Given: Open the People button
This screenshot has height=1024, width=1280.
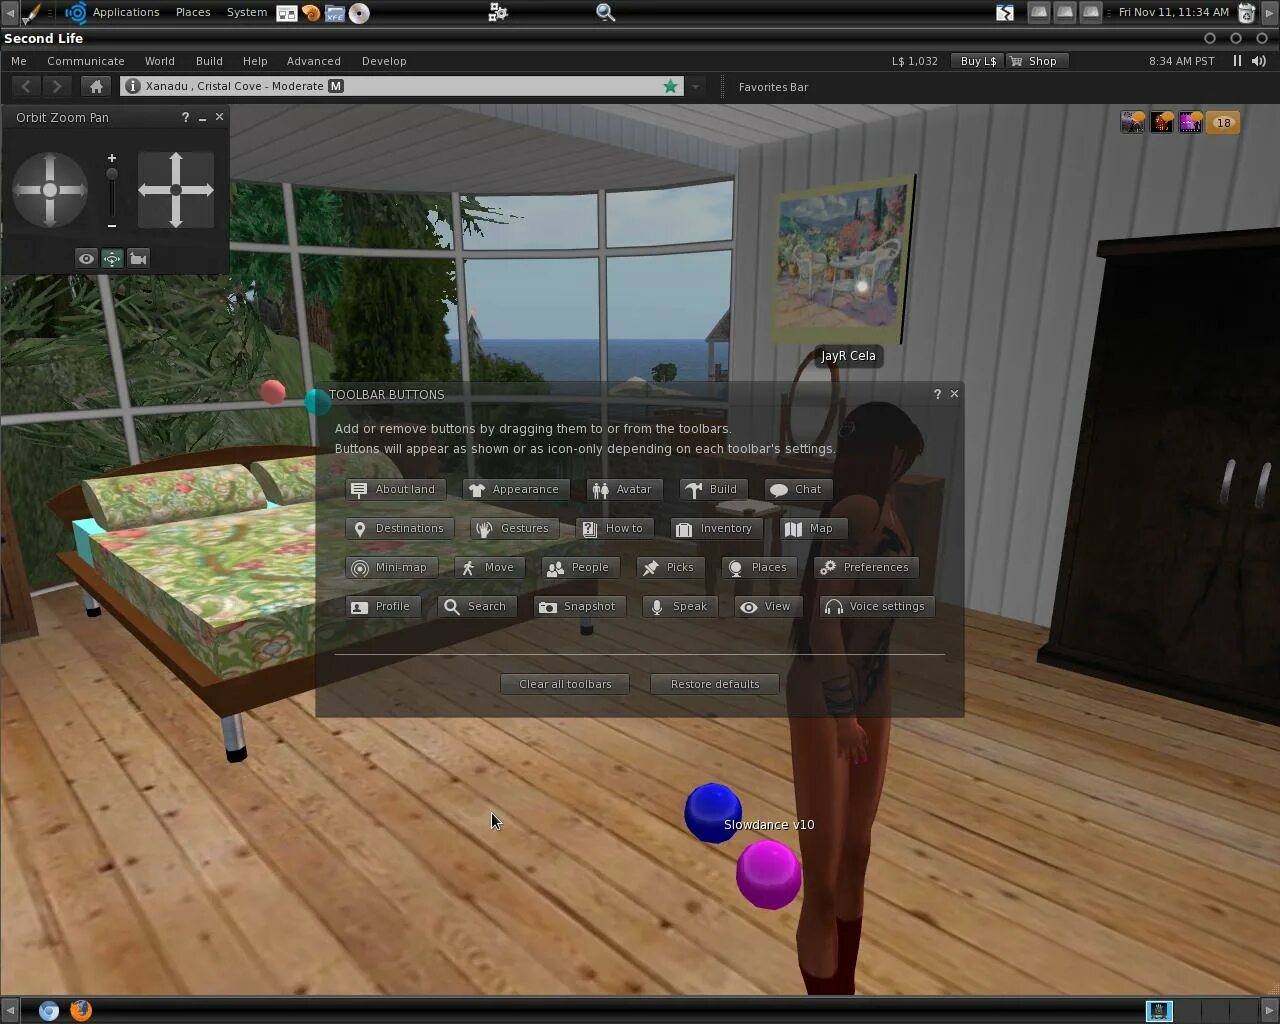Looking at the screenshot, I should tap(580, 568).
